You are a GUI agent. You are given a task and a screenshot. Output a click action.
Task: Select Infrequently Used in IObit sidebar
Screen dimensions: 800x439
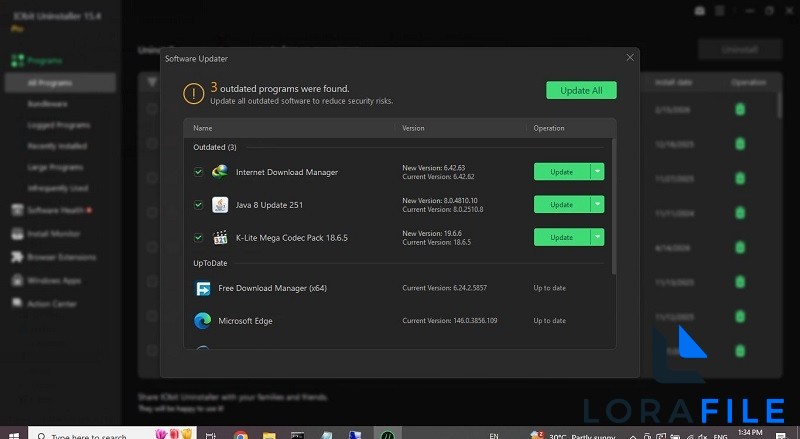pos(58,188)
